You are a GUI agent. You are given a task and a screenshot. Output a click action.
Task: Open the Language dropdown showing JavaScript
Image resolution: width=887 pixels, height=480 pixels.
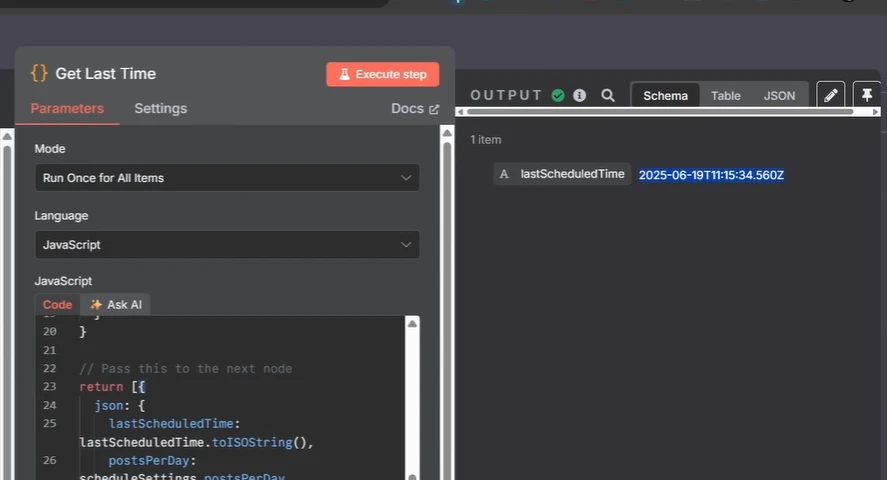pos(227,245)
